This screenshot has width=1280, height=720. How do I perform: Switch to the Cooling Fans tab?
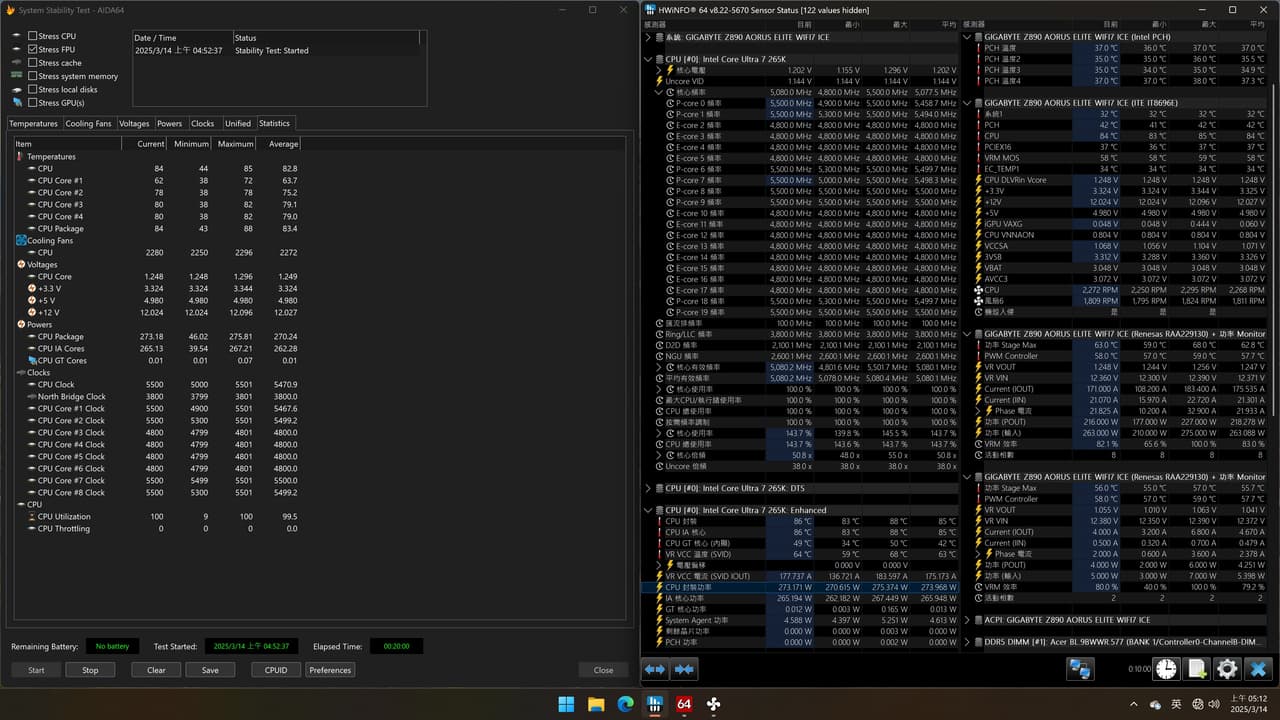point(88,124)
